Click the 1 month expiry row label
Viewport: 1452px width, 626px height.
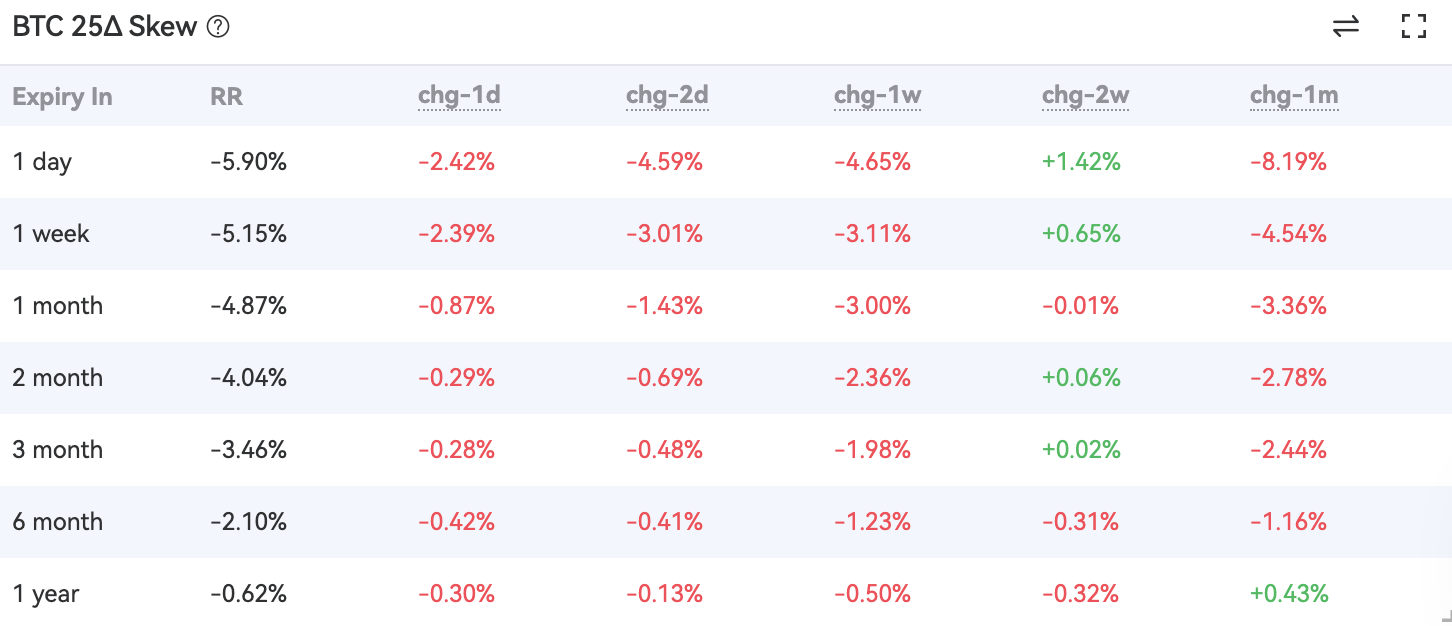click(58, 306)
